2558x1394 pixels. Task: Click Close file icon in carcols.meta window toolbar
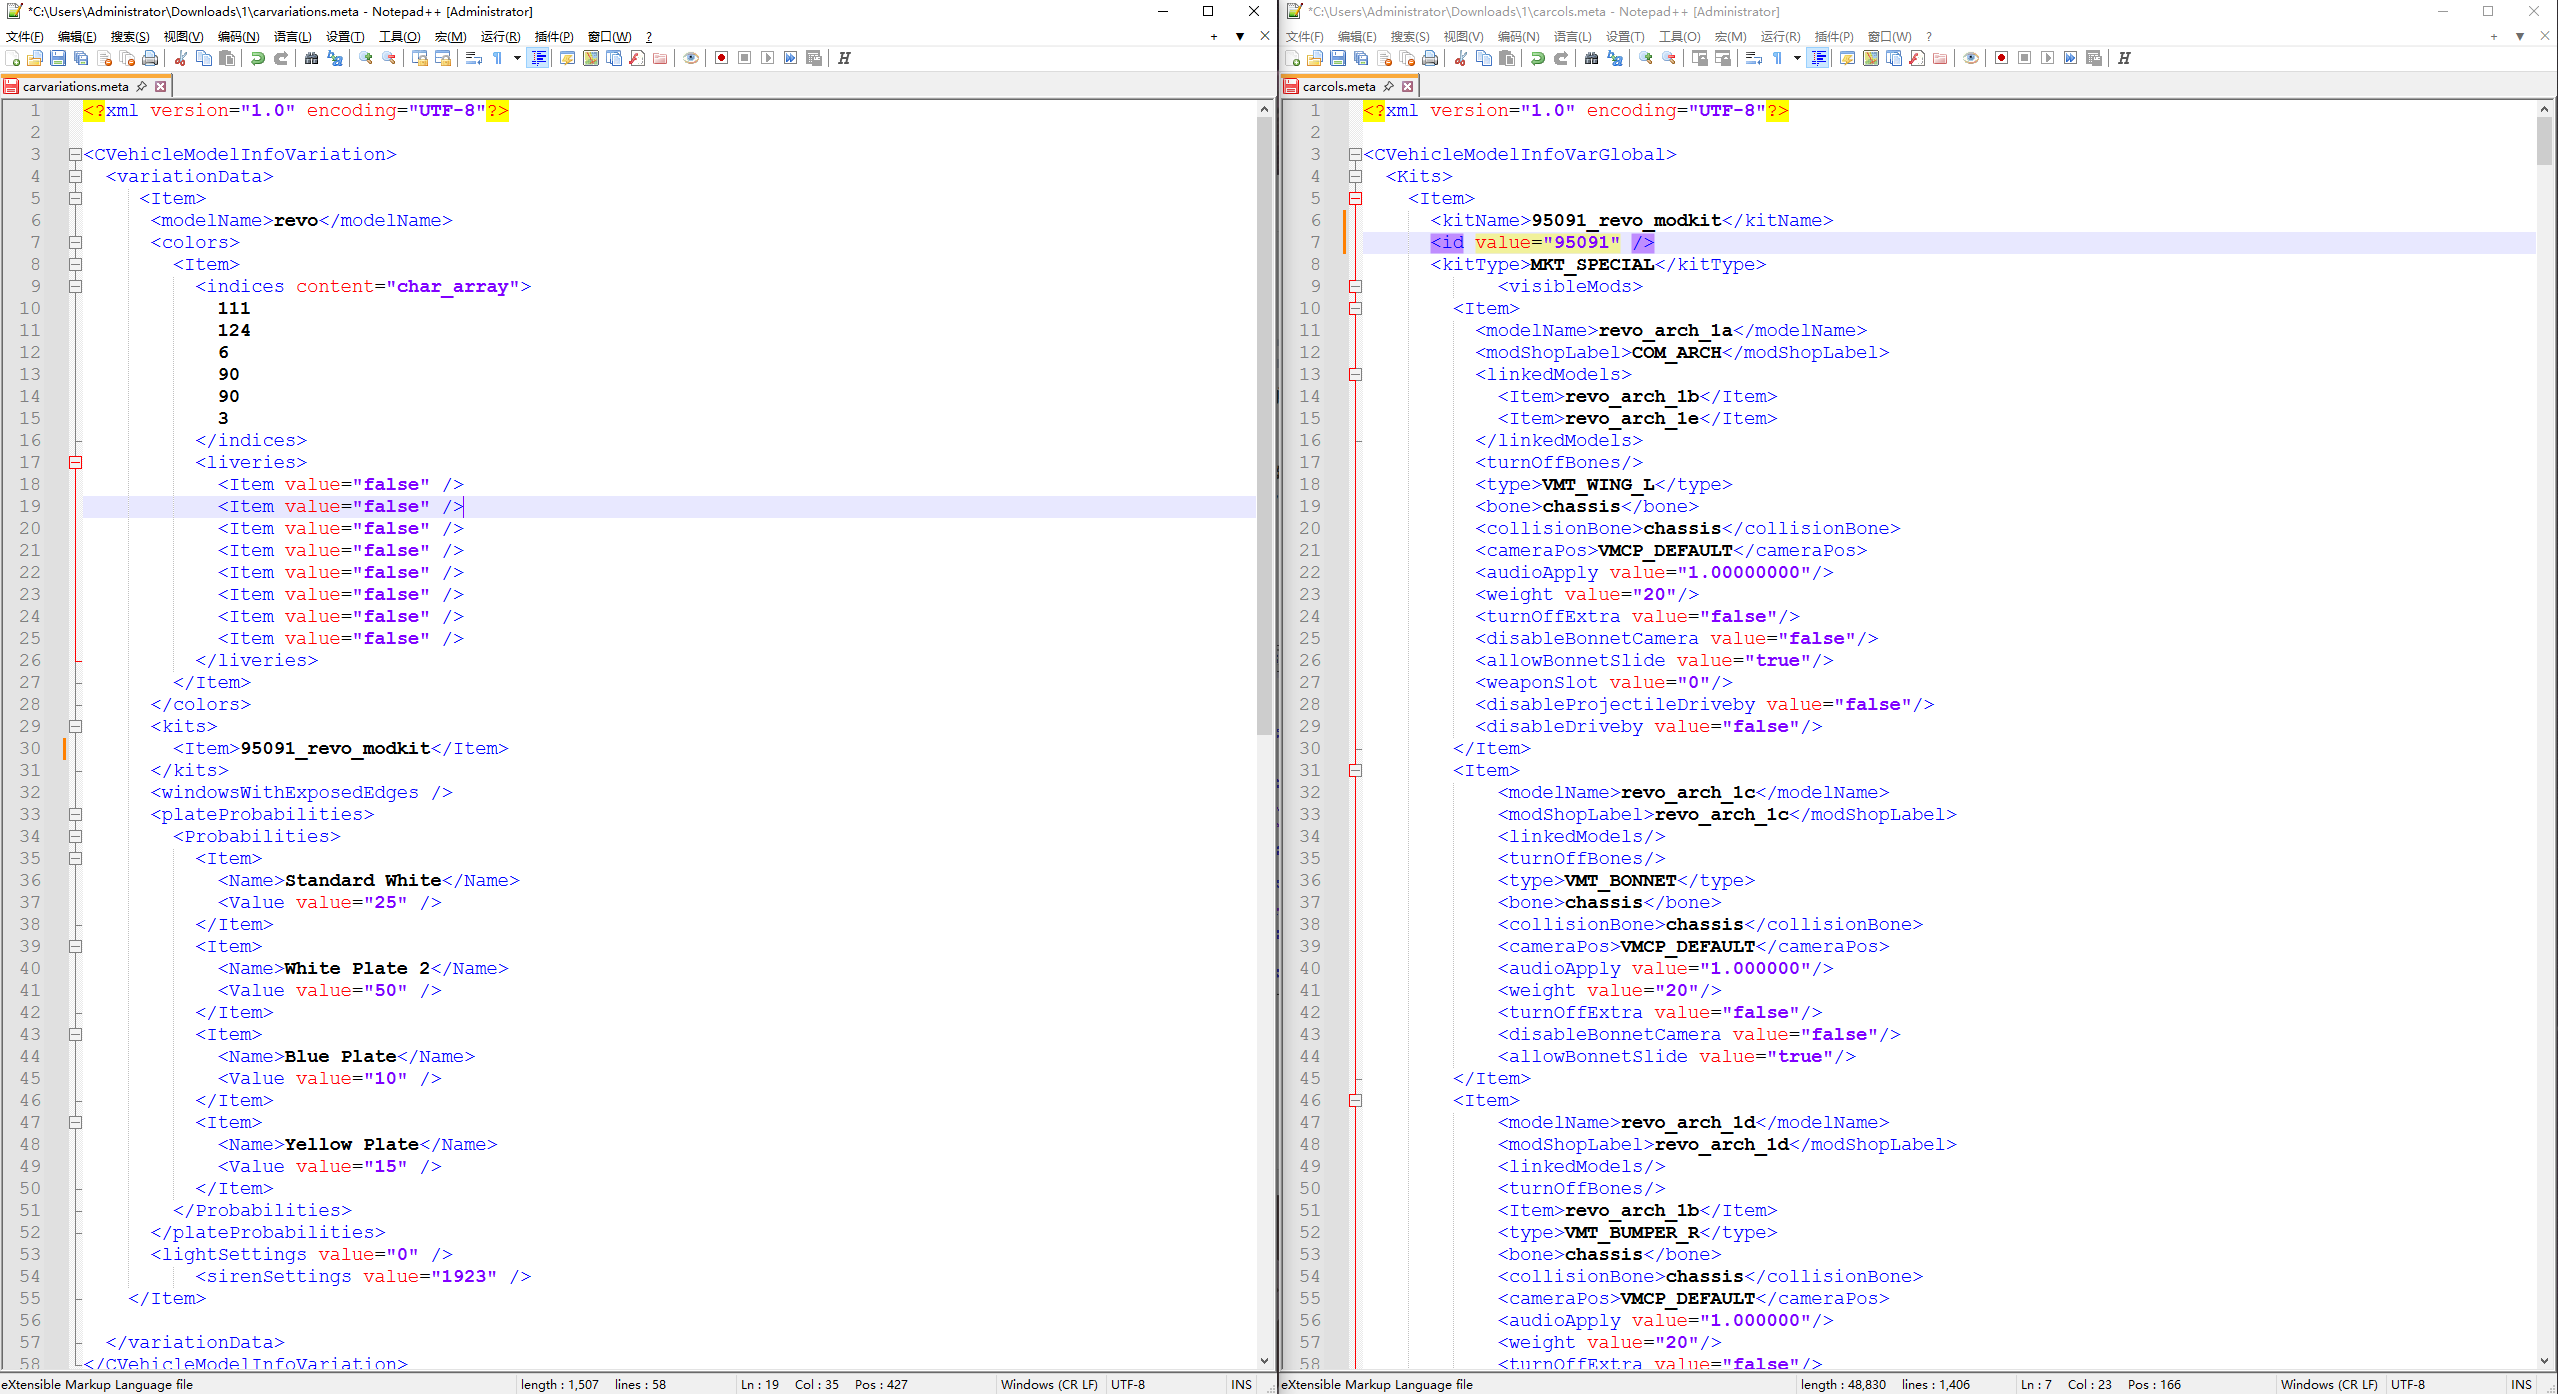point(1384,58)
